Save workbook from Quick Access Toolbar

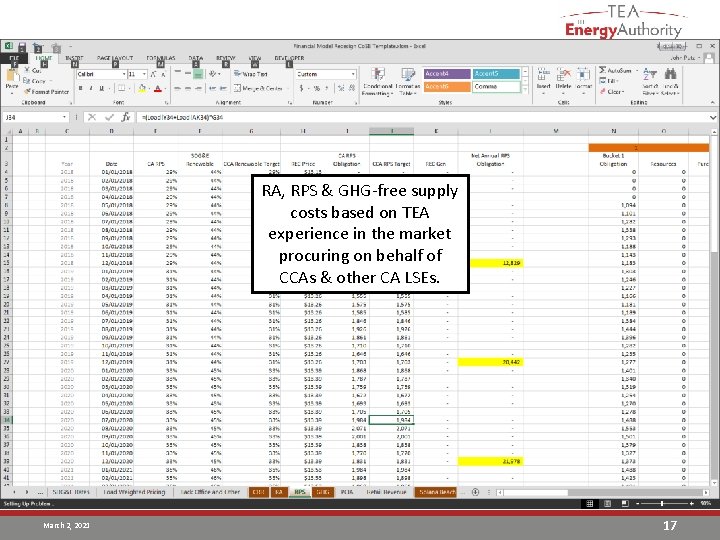pos(22,46)
